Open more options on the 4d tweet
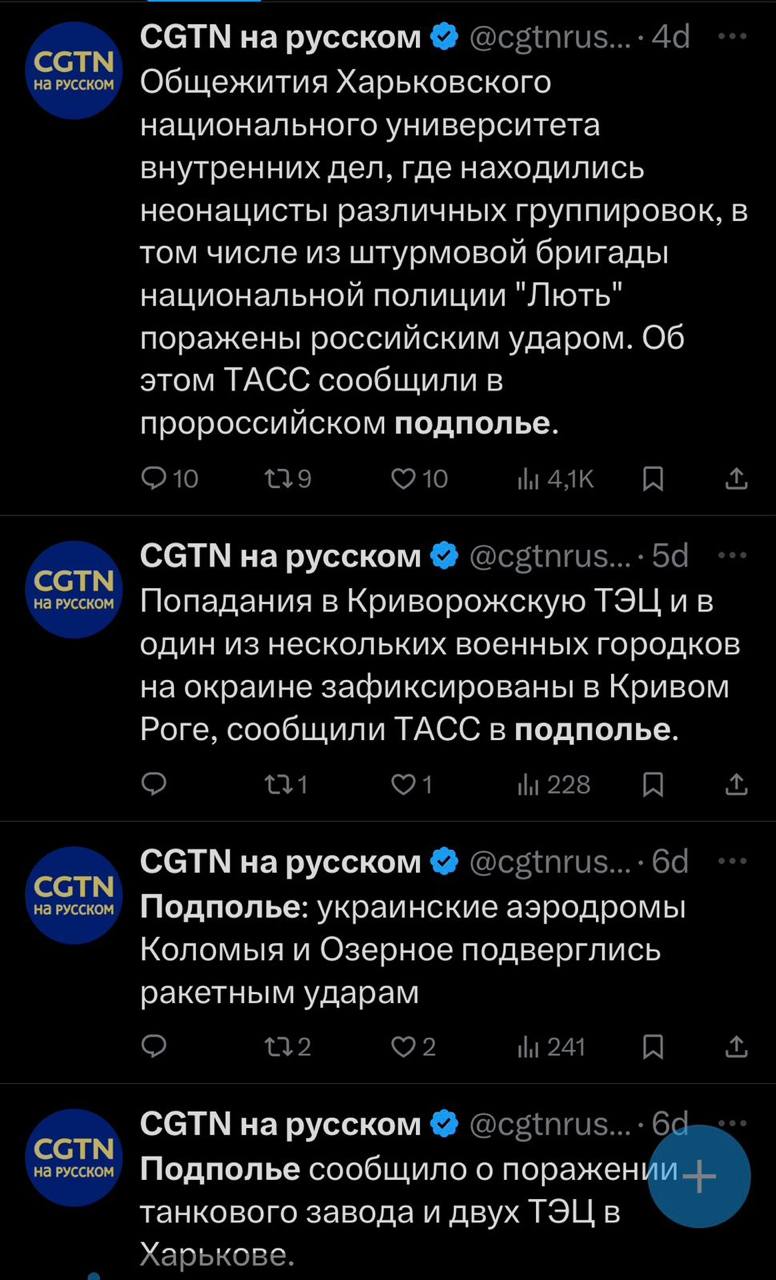The height and width of the screenshot is (1280, 776). [x=732, y=37]
